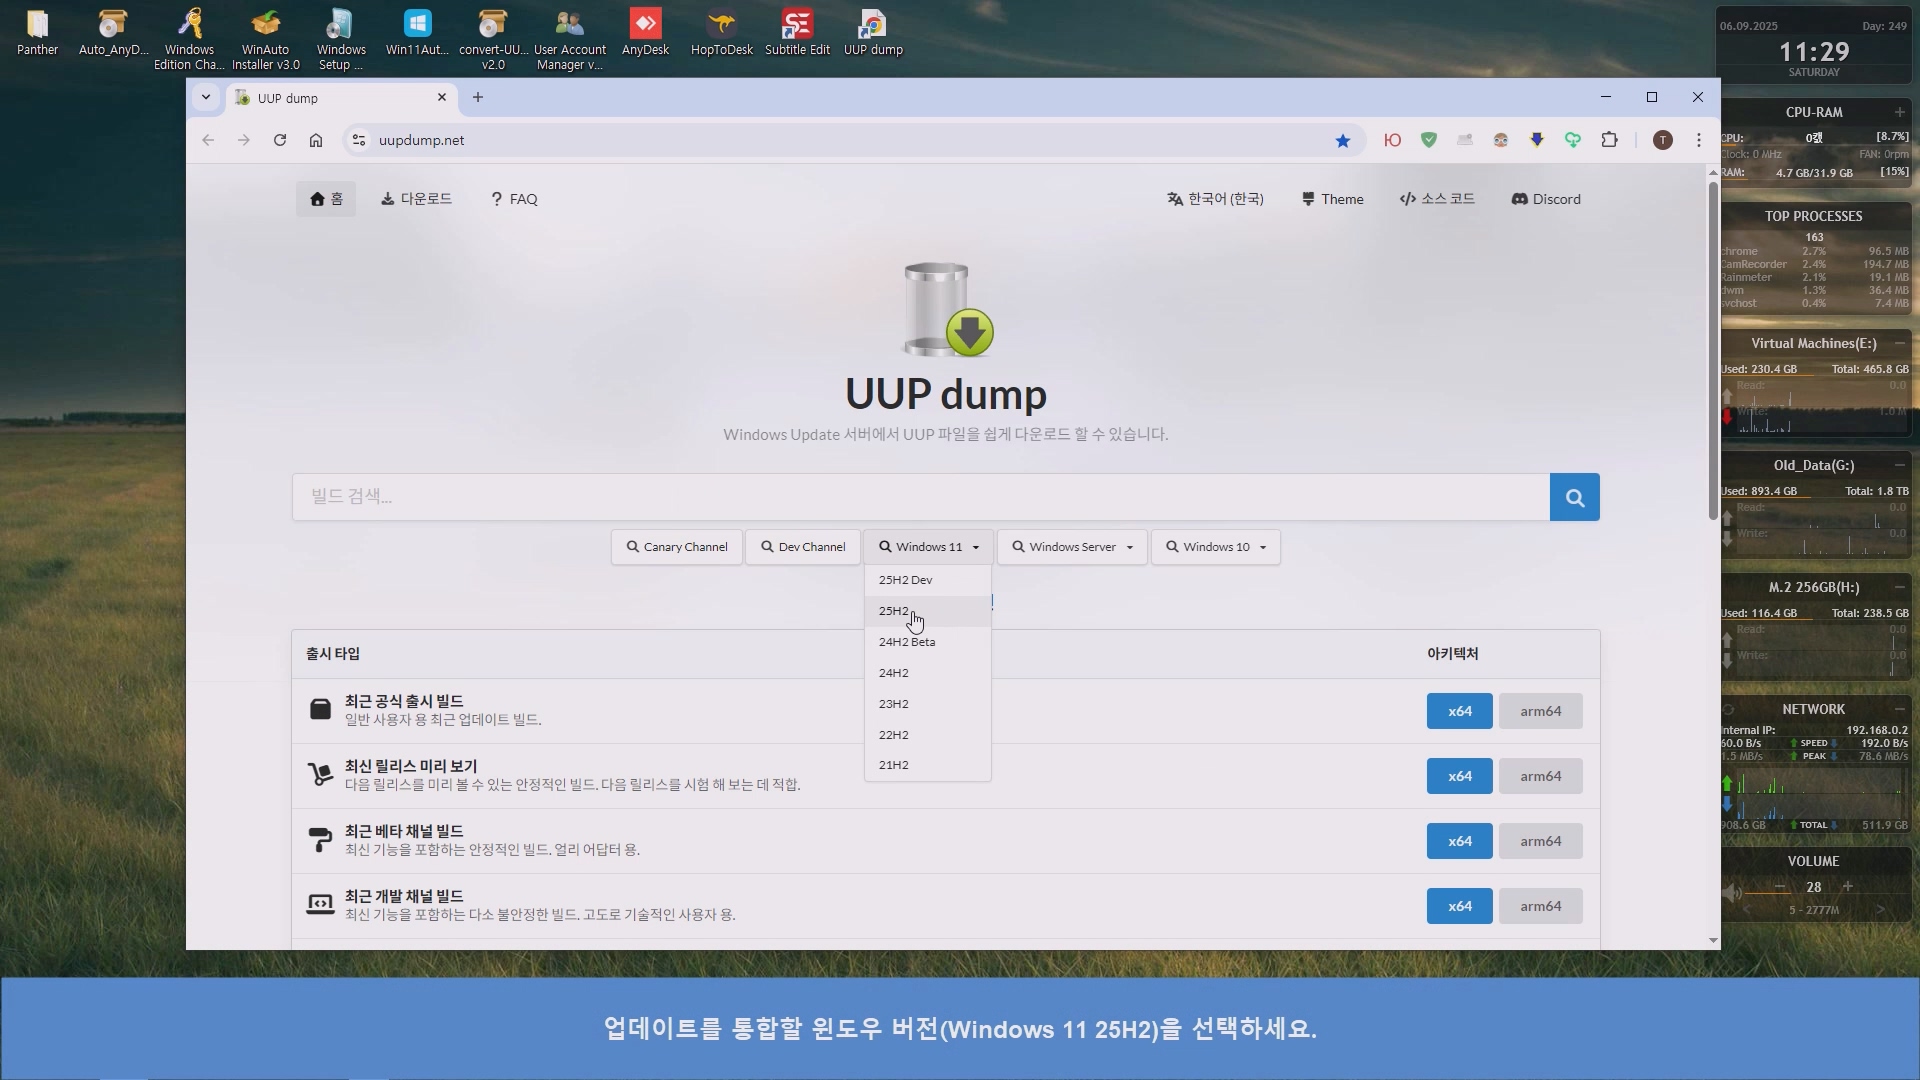Reload the uupdump.net page
1920x1080 pixels.
point(280,140)
